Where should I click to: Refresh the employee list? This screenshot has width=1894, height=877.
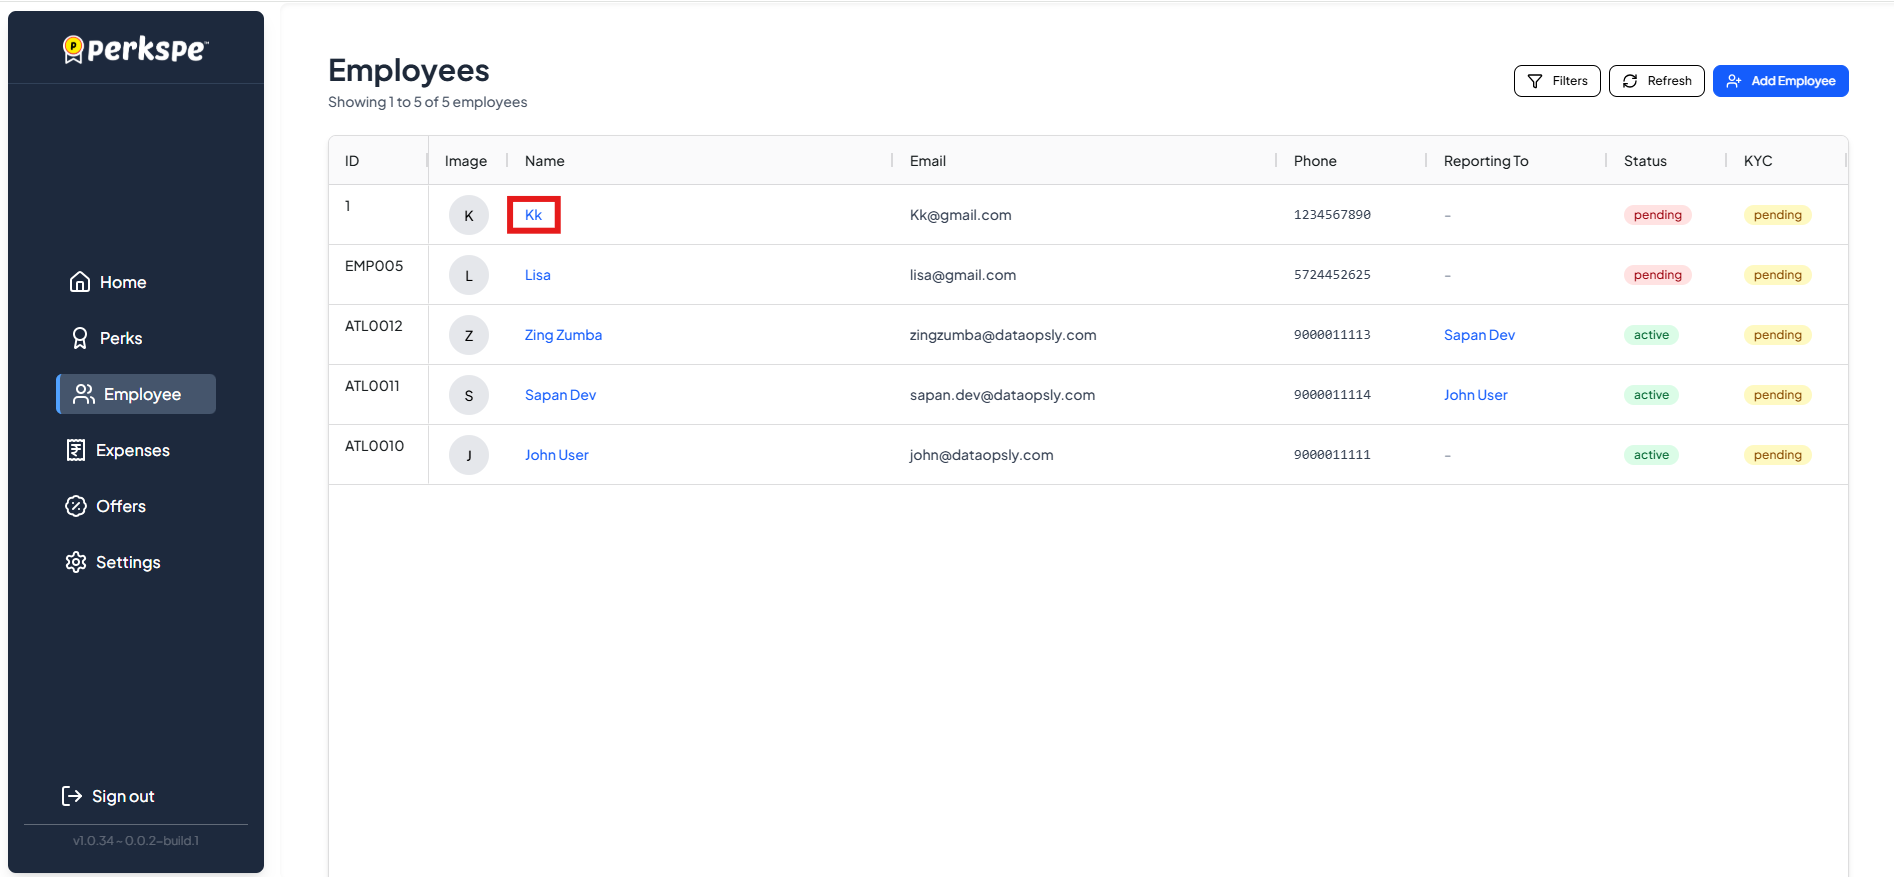point(1656,81)
